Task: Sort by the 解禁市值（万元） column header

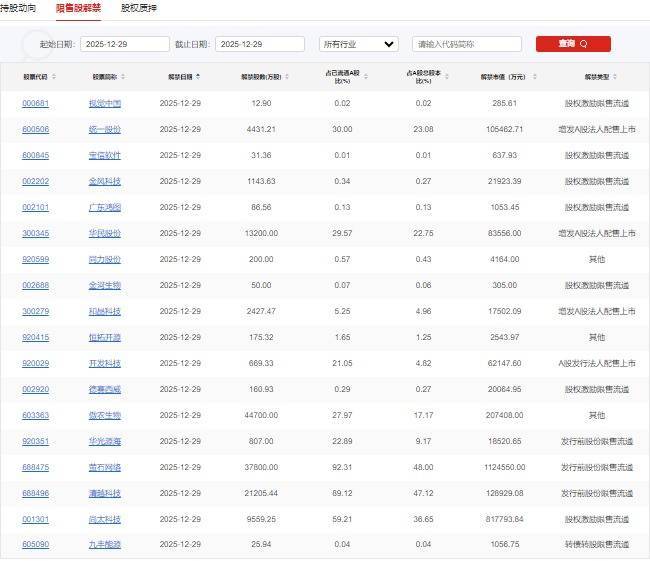Action: [x=502, y=76]
